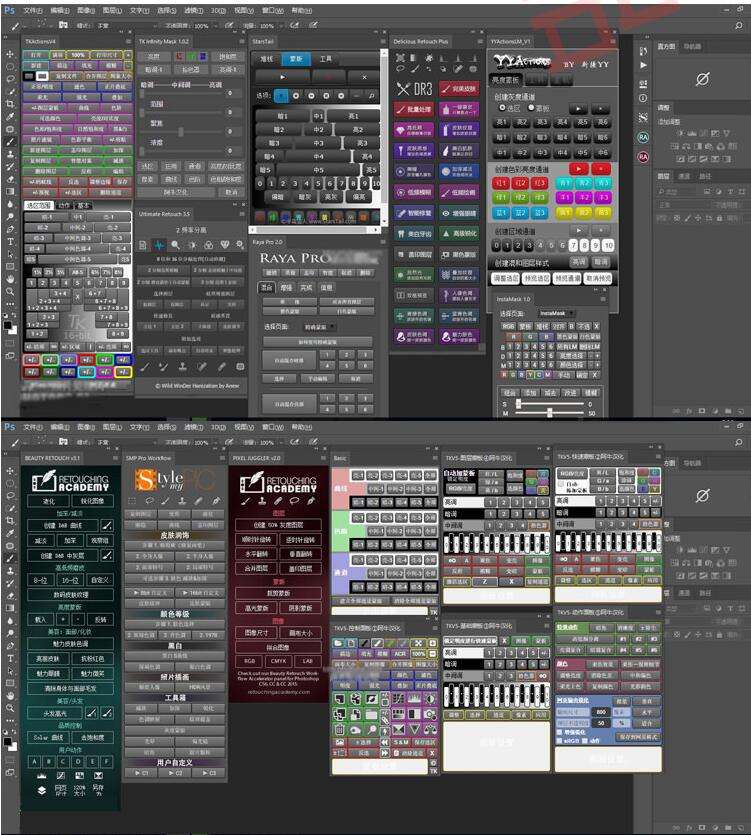
Task: Open 文件 menu in upper window
Action: [x=33, y=10]
